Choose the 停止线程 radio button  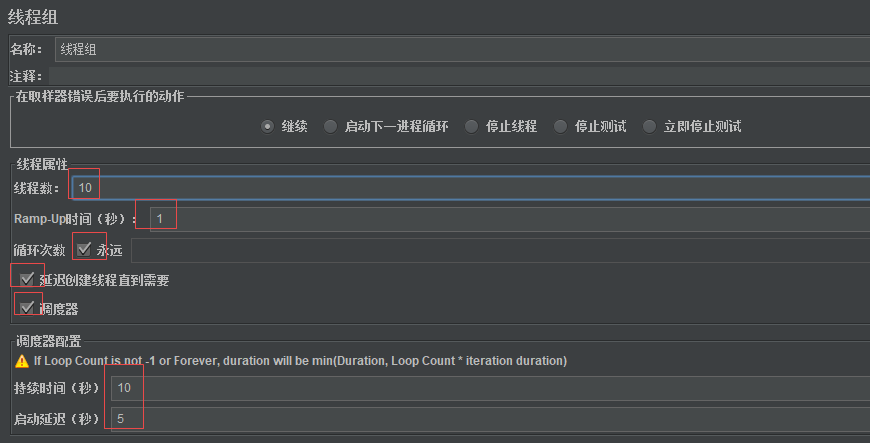tap(472, 127)
